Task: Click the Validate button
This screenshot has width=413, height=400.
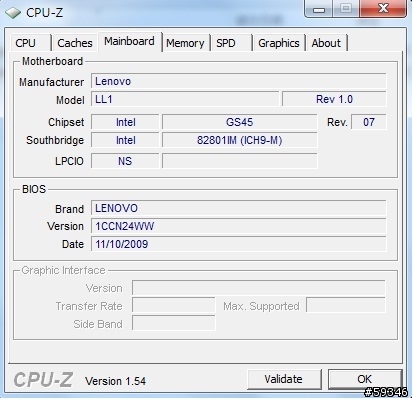Action: pyautogui.click(x=284, y=379)
